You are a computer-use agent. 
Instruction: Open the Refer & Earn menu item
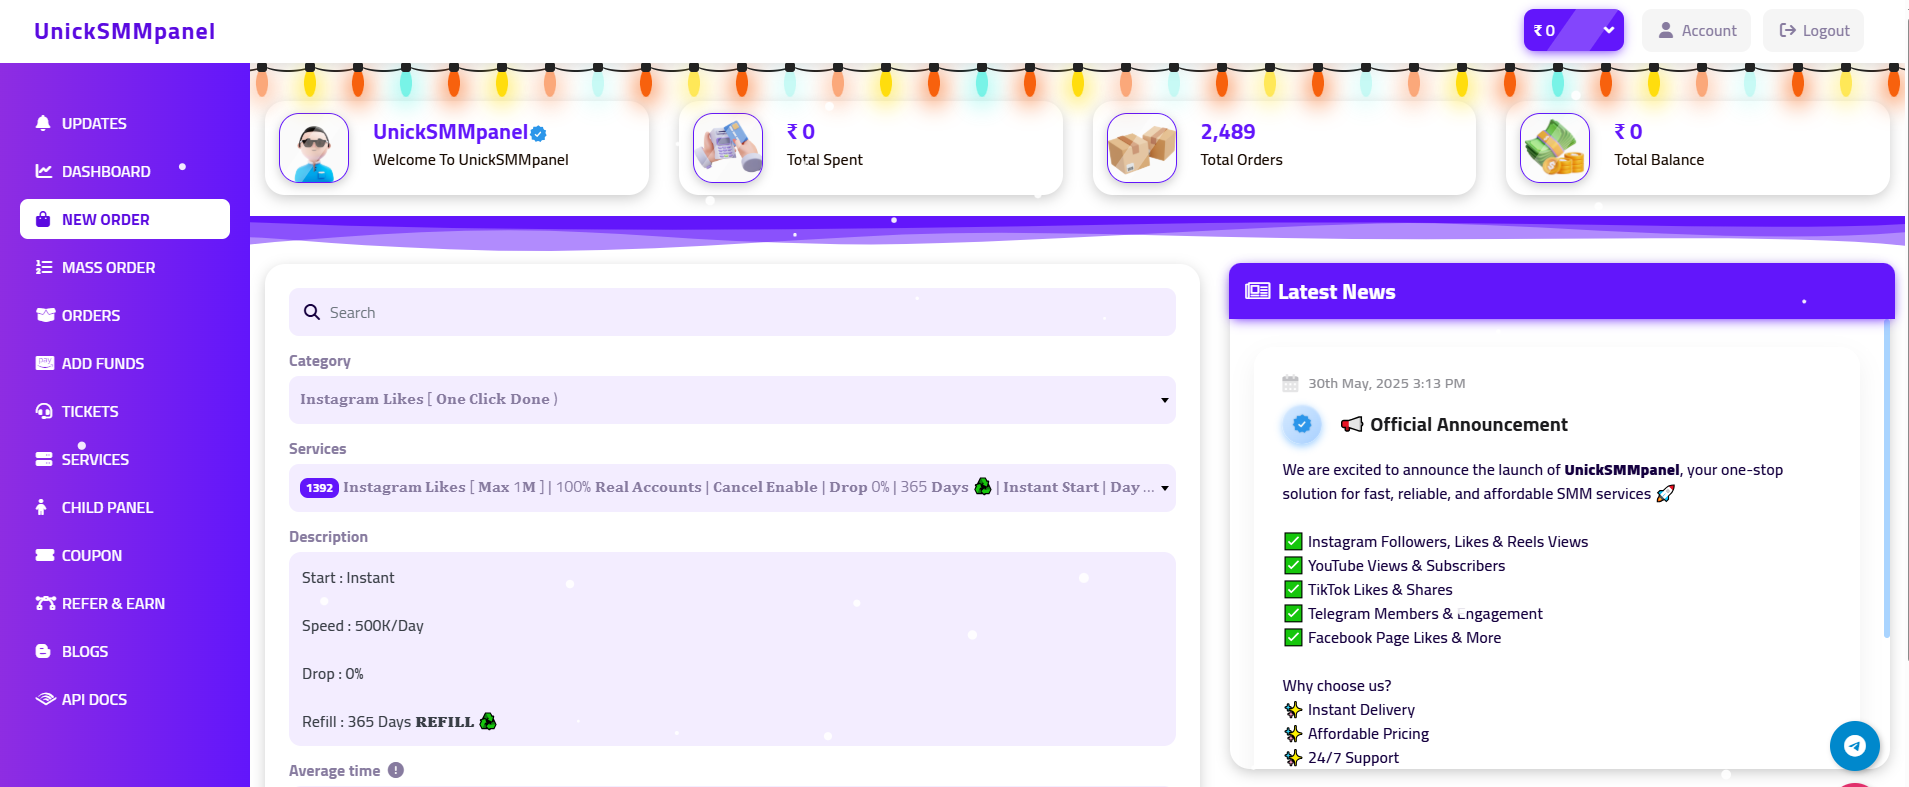tap(113, 603)
